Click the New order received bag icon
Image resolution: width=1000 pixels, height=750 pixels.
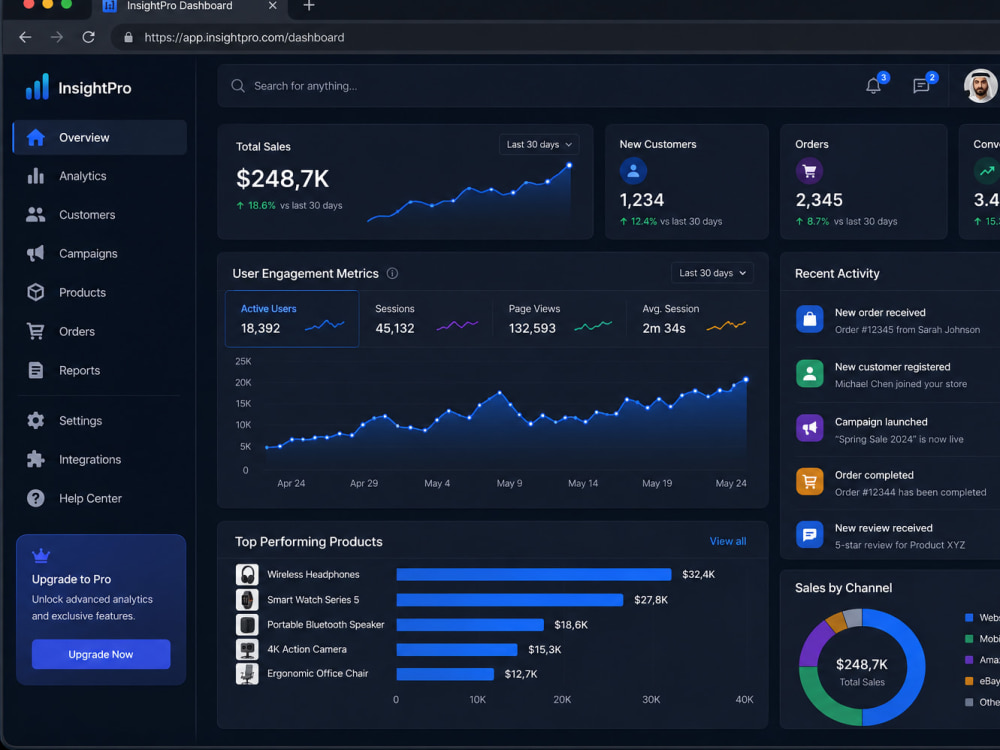click(809, 319)
